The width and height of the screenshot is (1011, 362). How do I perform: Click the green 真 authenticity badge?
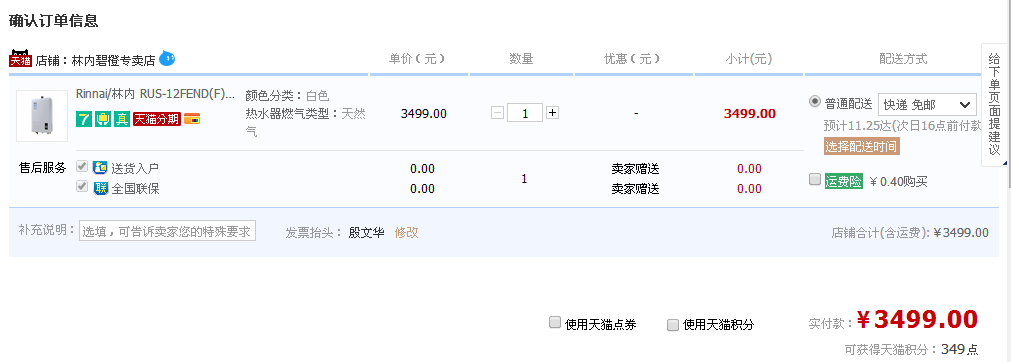click(122, 119)
